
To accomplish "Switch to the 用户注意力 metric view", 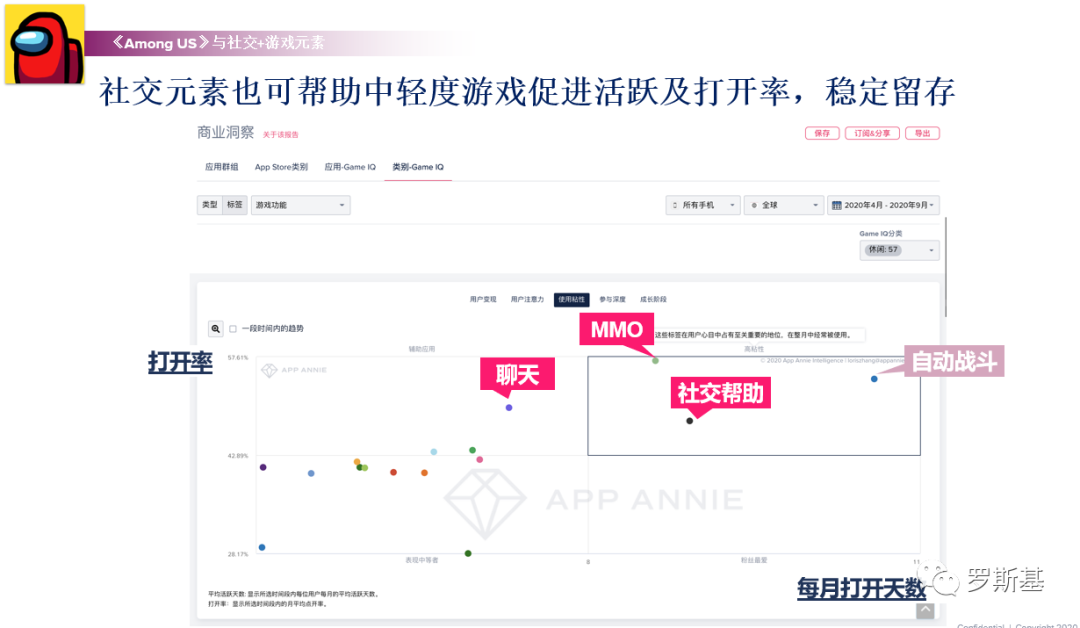I will click(x=527, y=300).
